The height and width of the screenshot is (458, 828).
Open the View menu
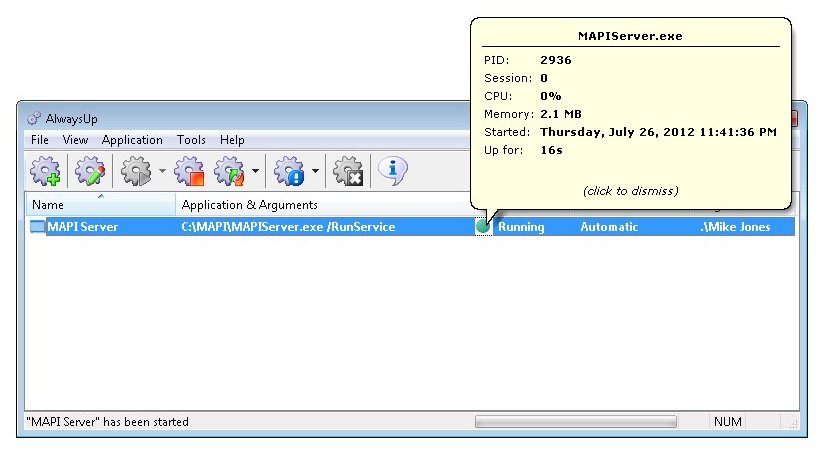pyautogui.click(x=75, y=140)
